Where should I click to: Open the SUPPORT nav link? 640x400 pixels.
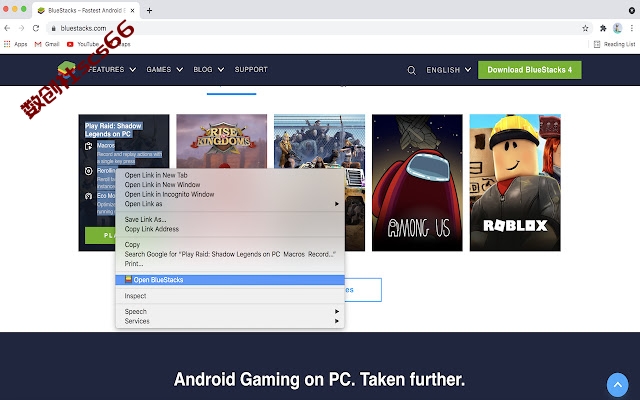tap(251, 69)
